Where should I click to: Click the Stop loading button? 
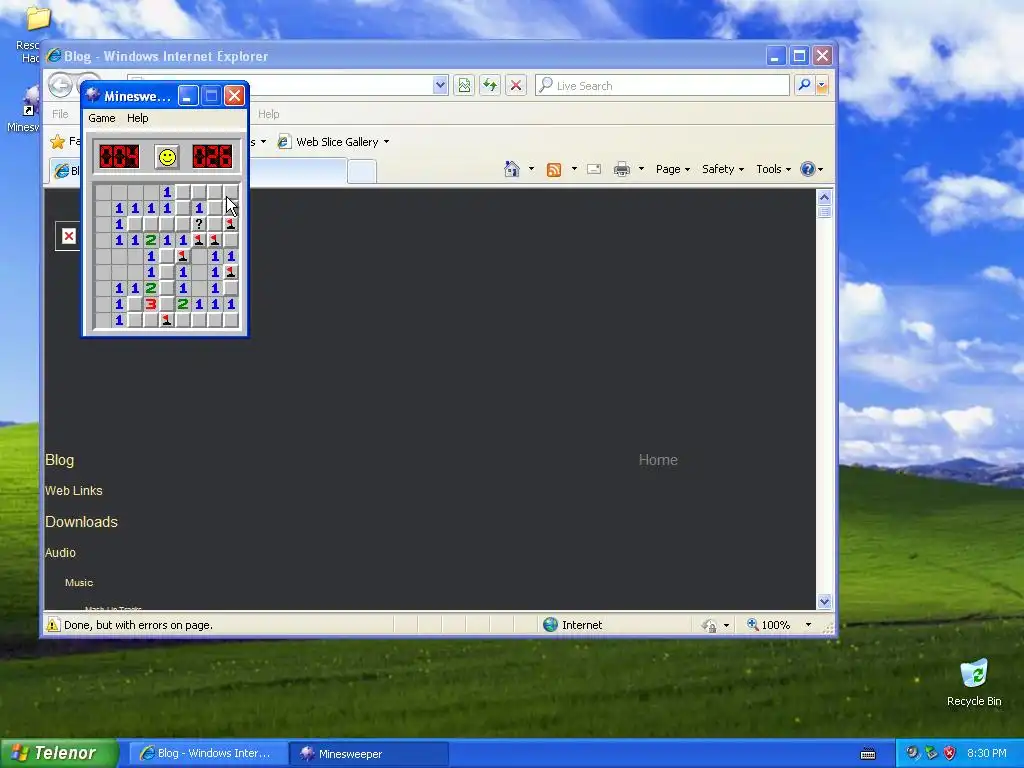(516, 86)
